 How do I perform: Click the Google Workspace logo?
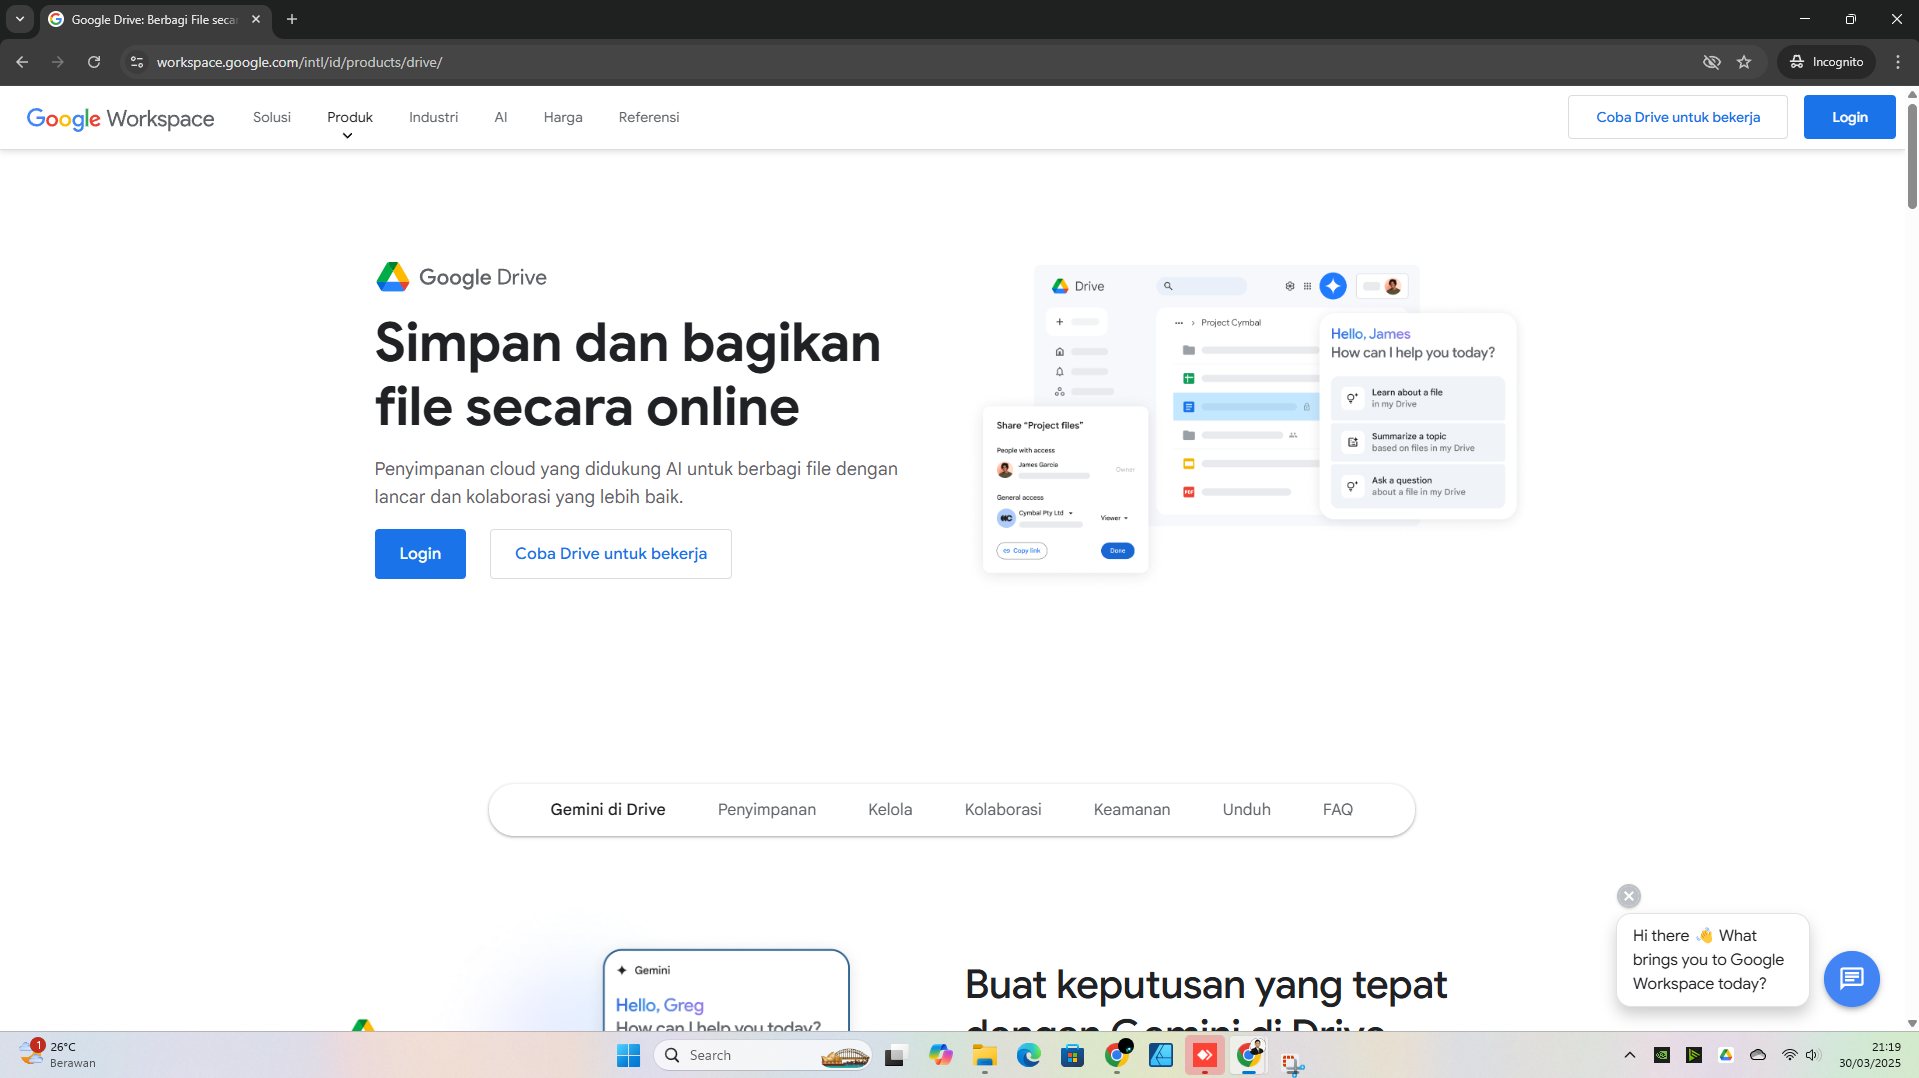(120, 118)
